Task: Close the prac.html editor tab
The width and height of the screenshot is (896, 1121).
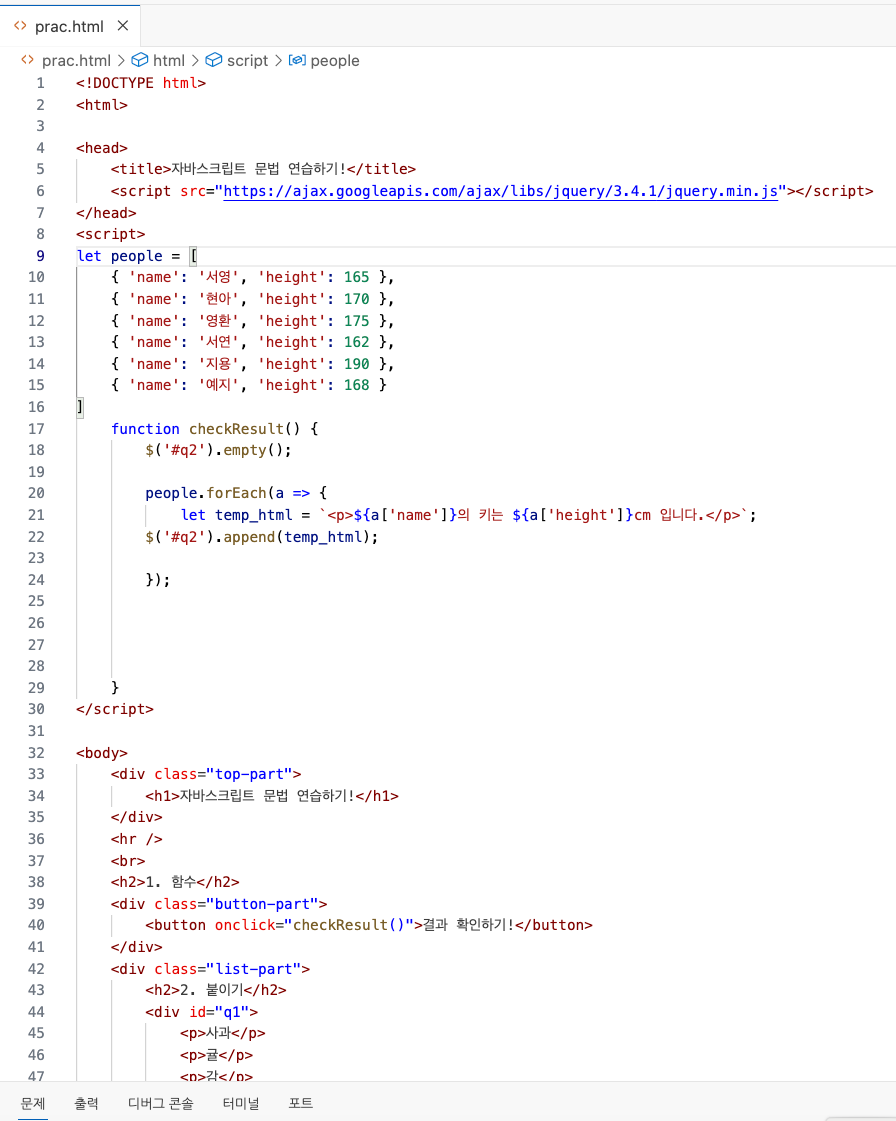Action: 123,26
